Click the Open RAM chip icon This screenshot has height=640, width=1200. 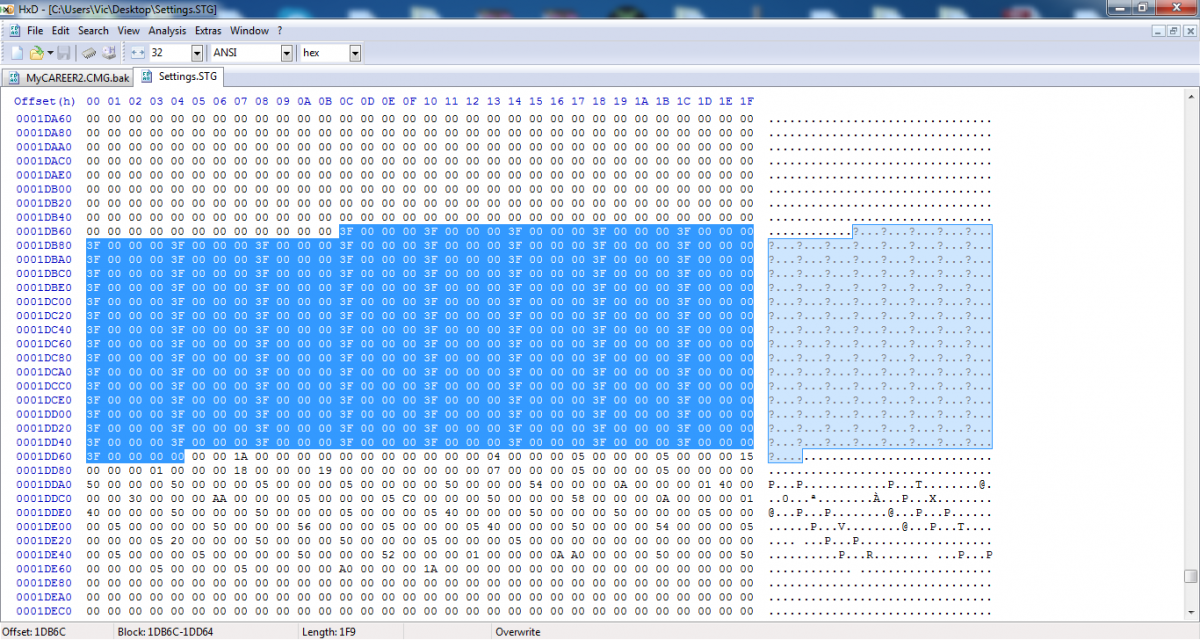[88, 52]
